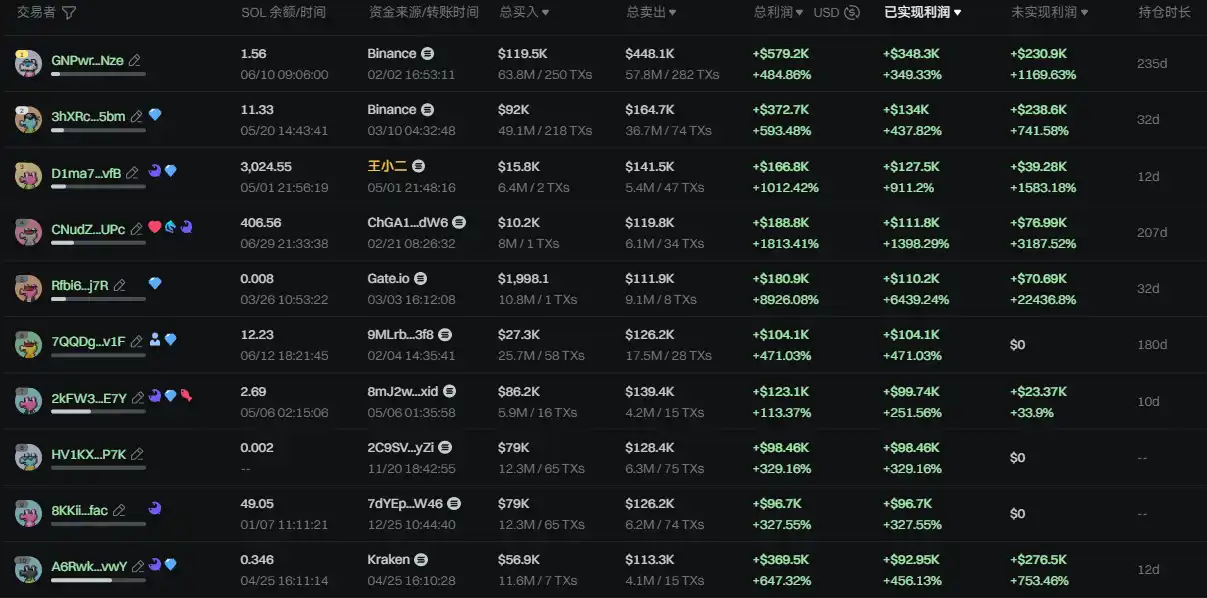Click edit pencil beside HV1KX...P7K
Screen dimensions: 1207x598
[x=137, y=454]
